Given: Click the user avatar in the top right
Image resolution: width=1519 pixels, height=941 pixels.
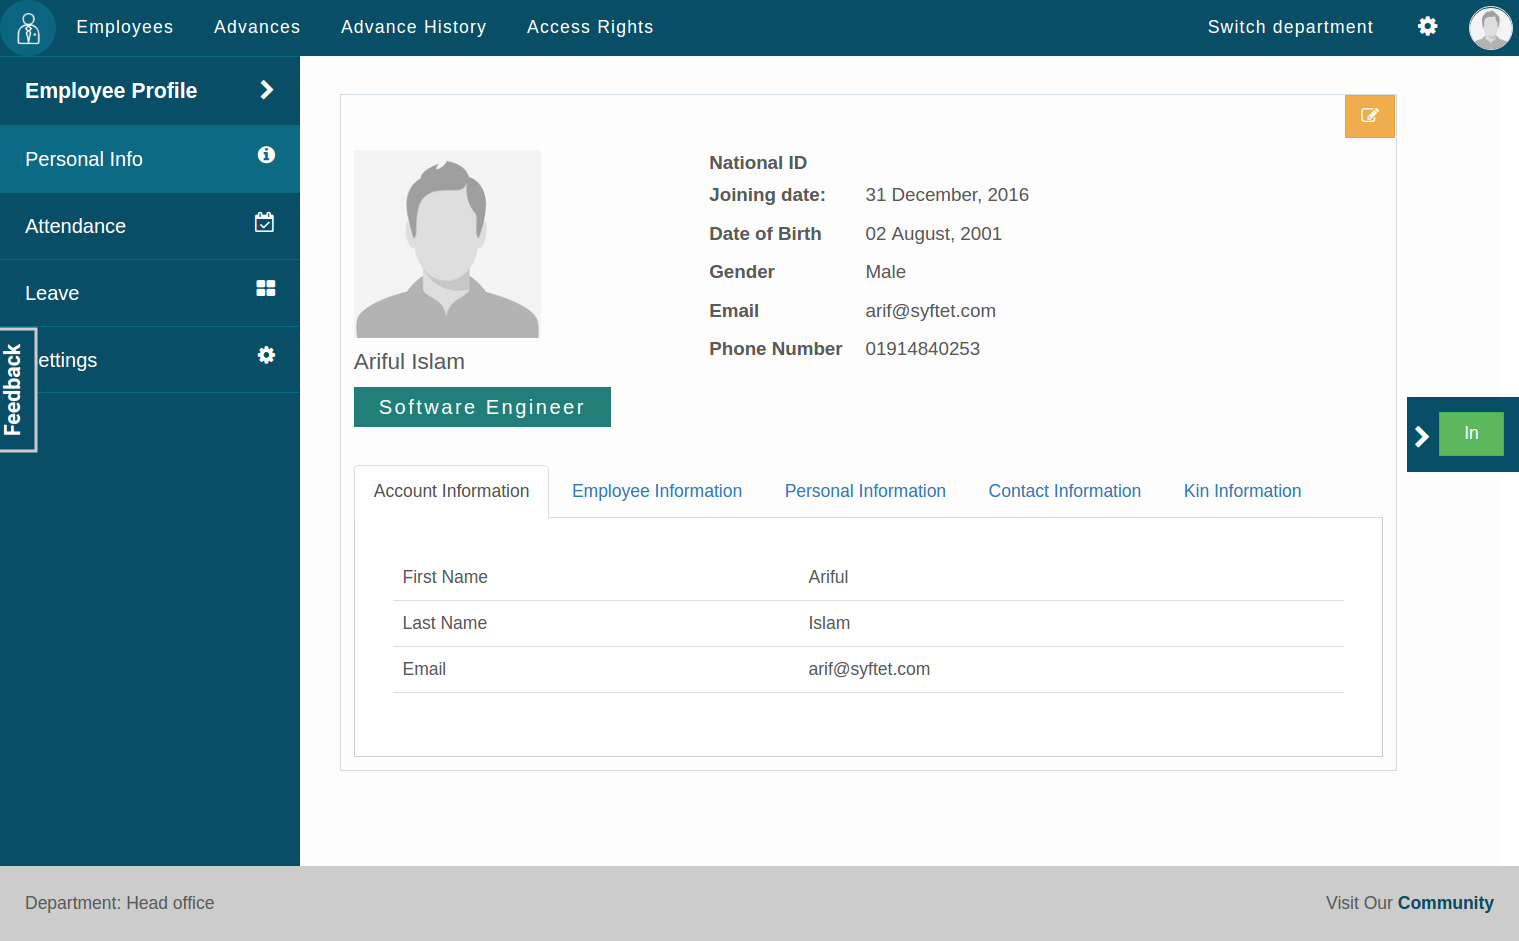Looking at the screenshot, I should [x=1490, y=27].
